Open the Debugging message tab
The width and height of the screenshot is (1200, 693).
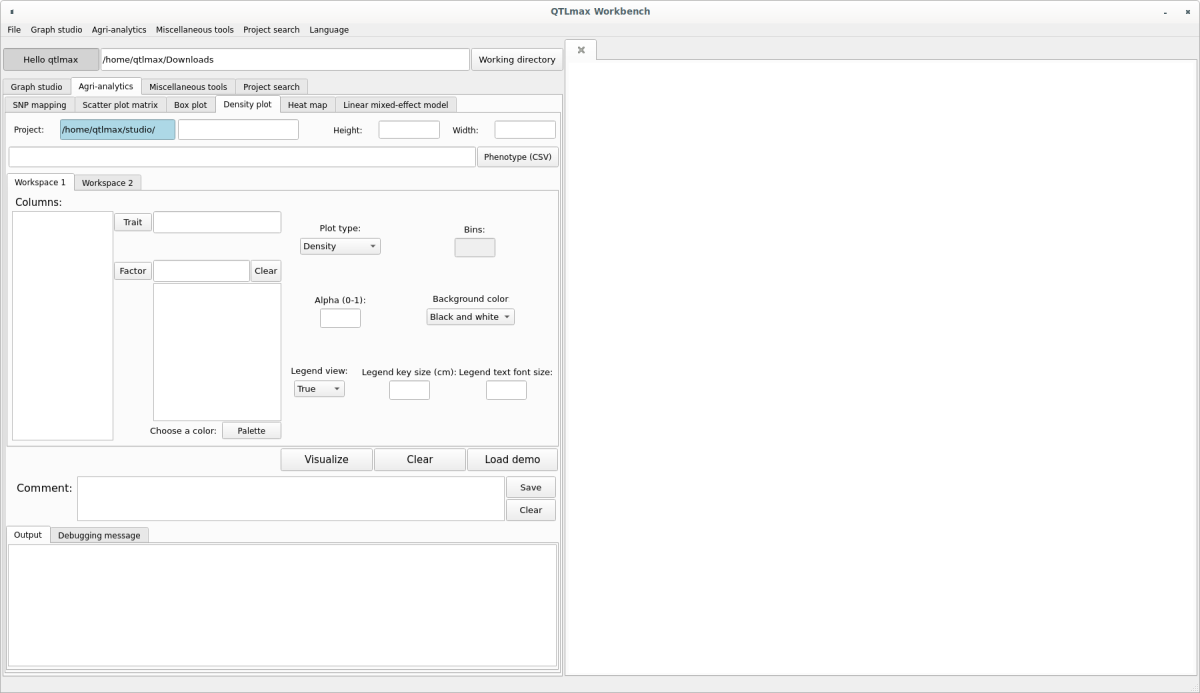point(99,536)
